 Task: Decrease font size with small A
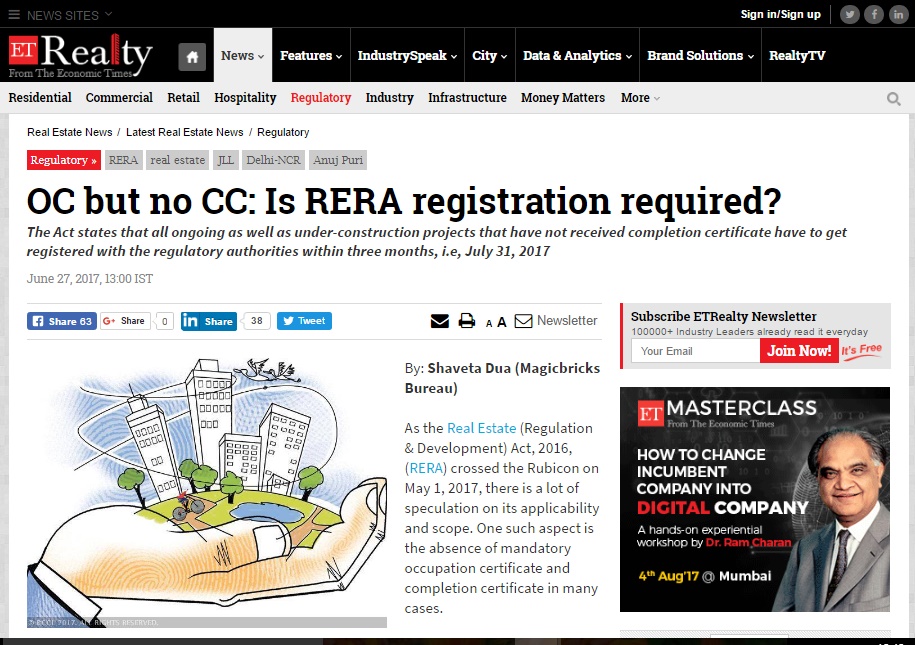[x=489, y=323]
